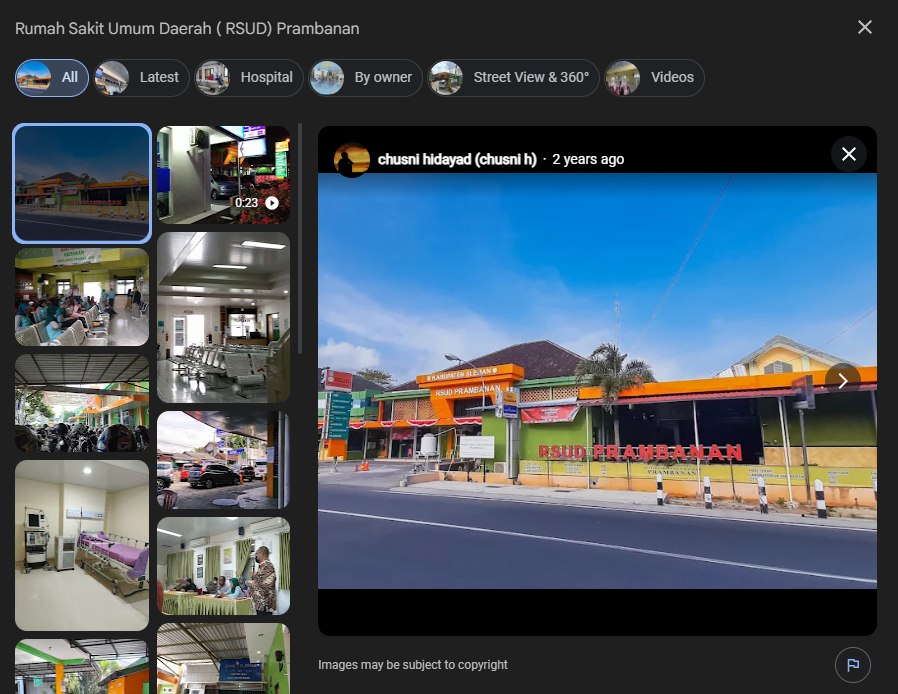898x694 pixels.
Task: Open the crowded waiting room thumbnail
Action: [x=82, y=297]
